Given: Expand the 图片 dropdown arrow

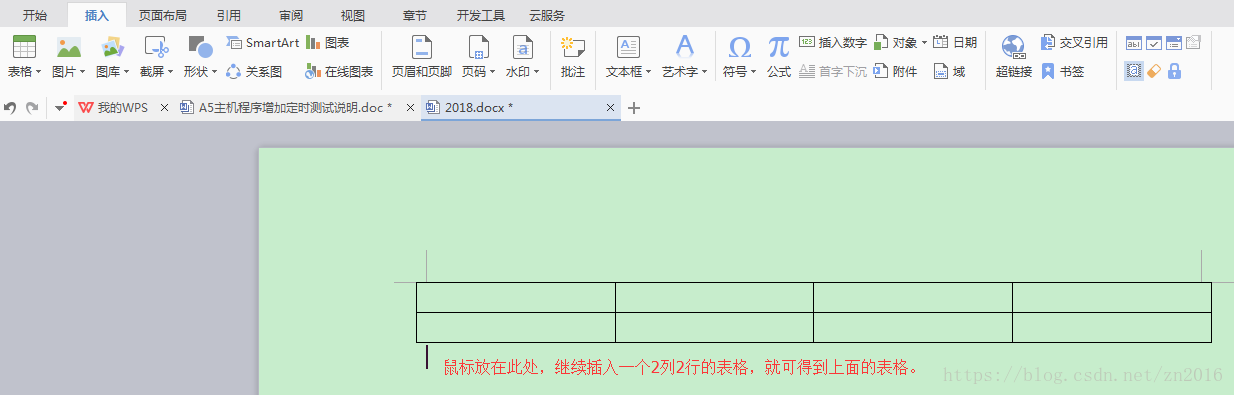Looking at the screenshot, I should point(82,72).
